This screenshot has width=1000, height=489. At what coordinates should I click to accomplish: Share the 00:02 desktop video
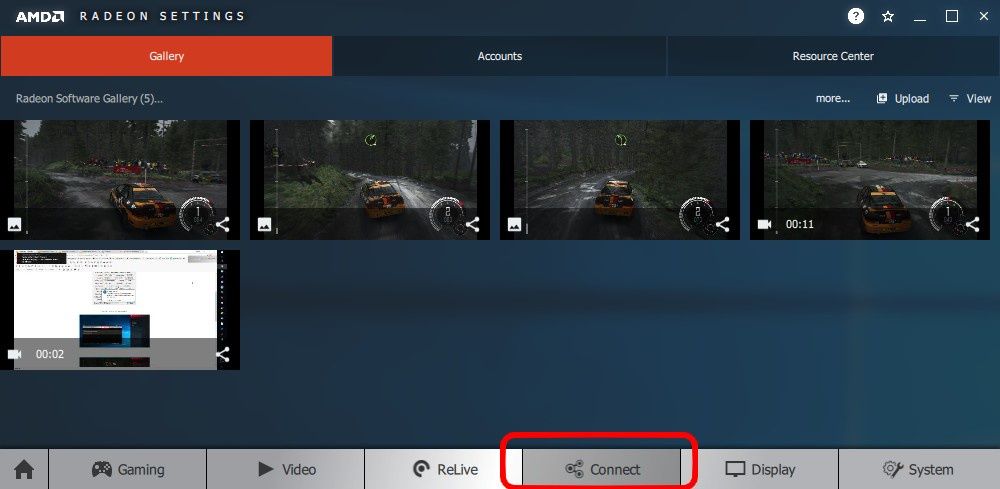pos(223,354)
